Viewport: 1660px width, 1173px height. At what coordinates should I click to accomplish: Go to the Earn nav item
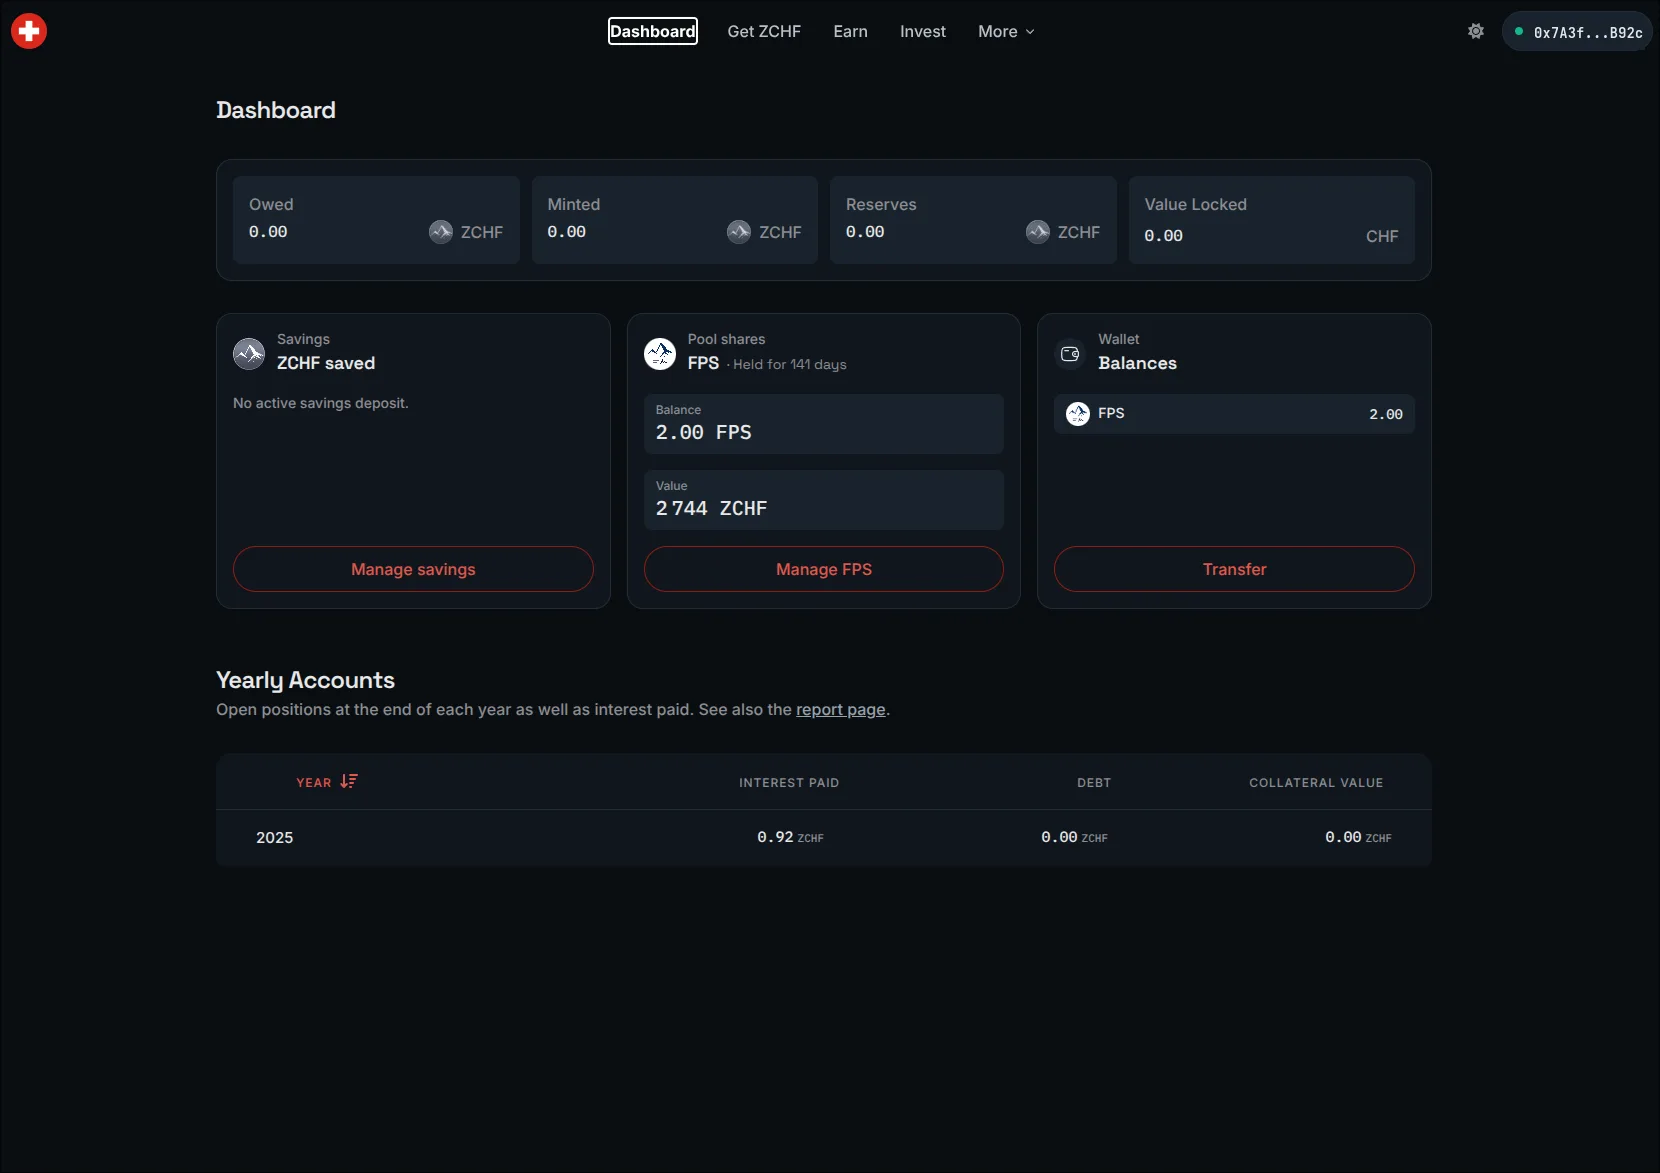851,31
